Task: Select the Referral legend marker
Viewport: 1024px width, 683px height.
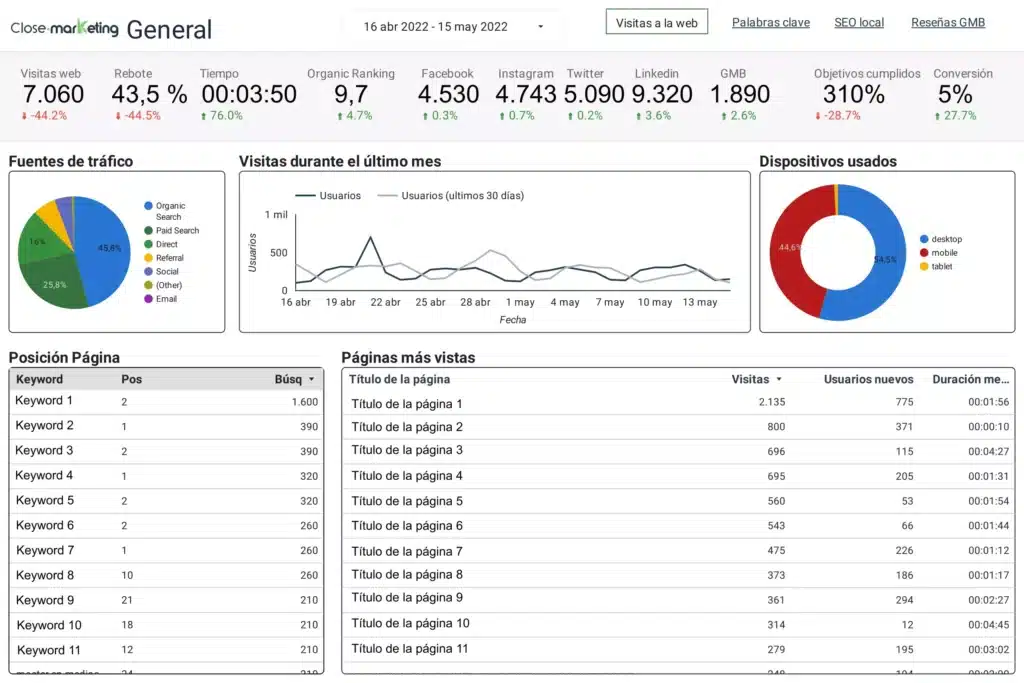Action: click(148, 258)
